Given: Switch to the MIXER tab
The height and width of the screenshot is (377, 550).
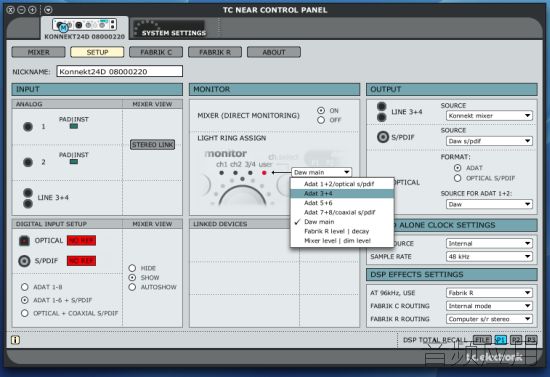Looking at the screenshot, I should coord(38,52).
